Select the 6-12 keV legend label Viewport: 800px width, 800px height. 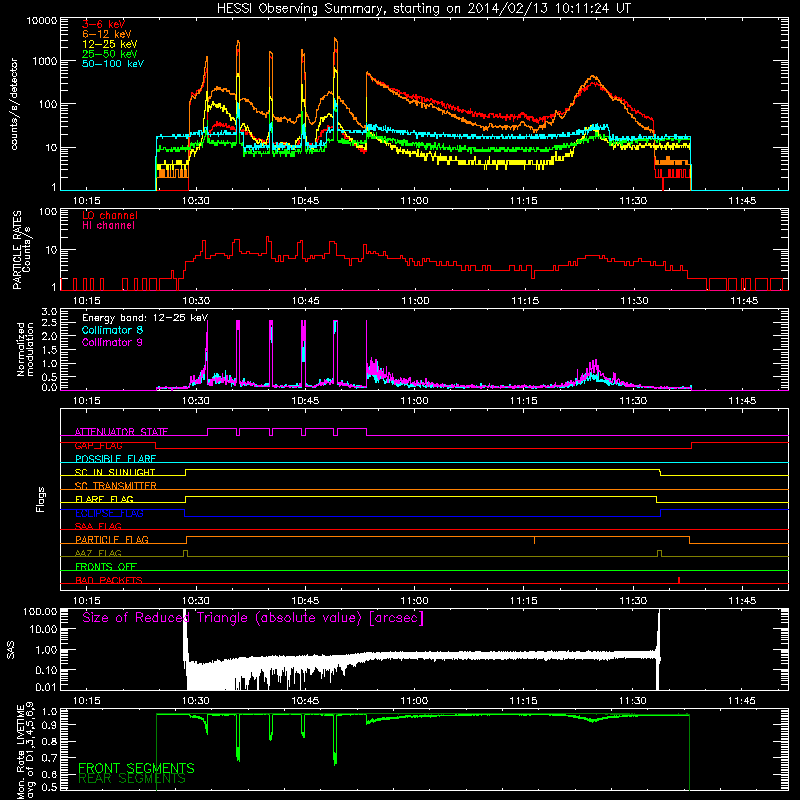tap(107, 34)
